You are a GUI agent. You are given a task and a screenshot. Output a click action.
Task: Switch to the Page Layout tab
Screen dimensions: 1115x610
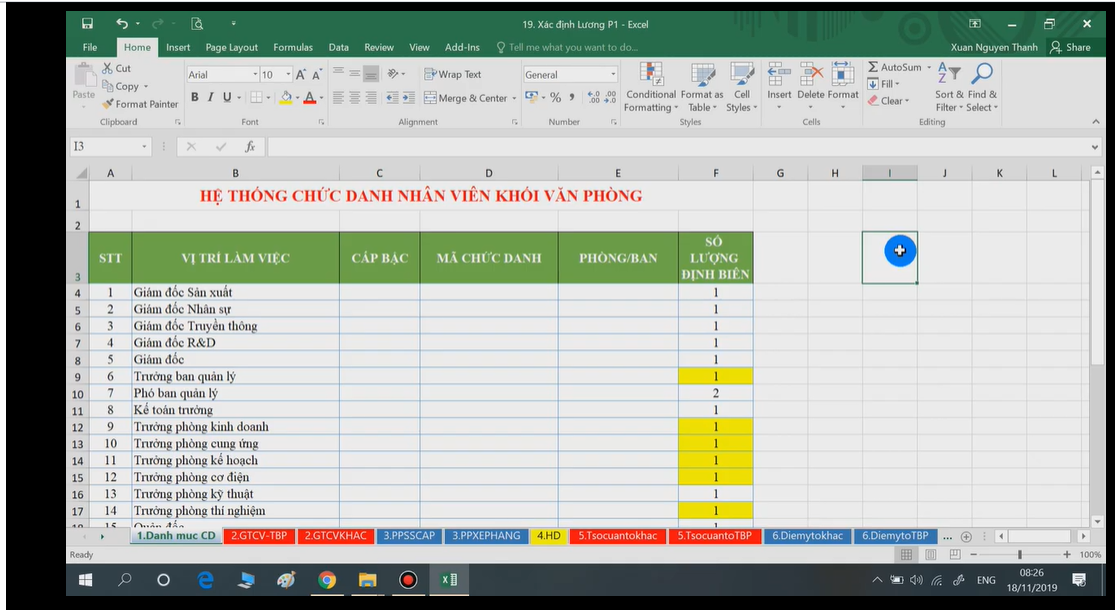231,47
